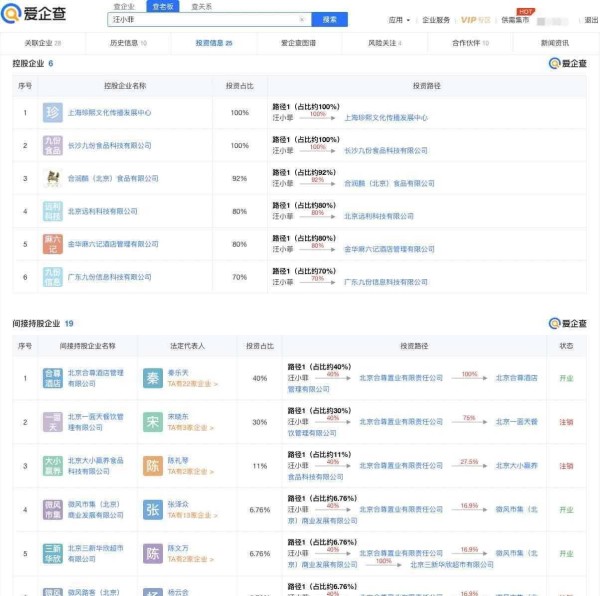Open 北京一面天餐饮管理有限公司 in the name column
Image resolution: width=600 pixels, height=596 pixels.
tap(96, 422)
